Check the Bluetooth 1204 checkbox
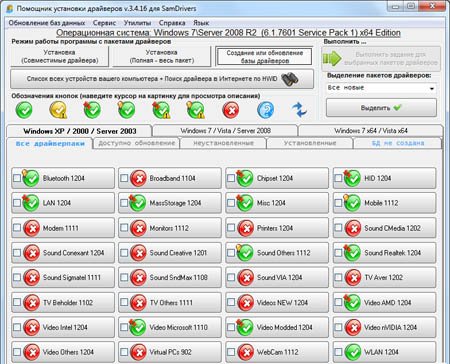Viewport: 450px width, 364px height. click(x=17, y=178)
